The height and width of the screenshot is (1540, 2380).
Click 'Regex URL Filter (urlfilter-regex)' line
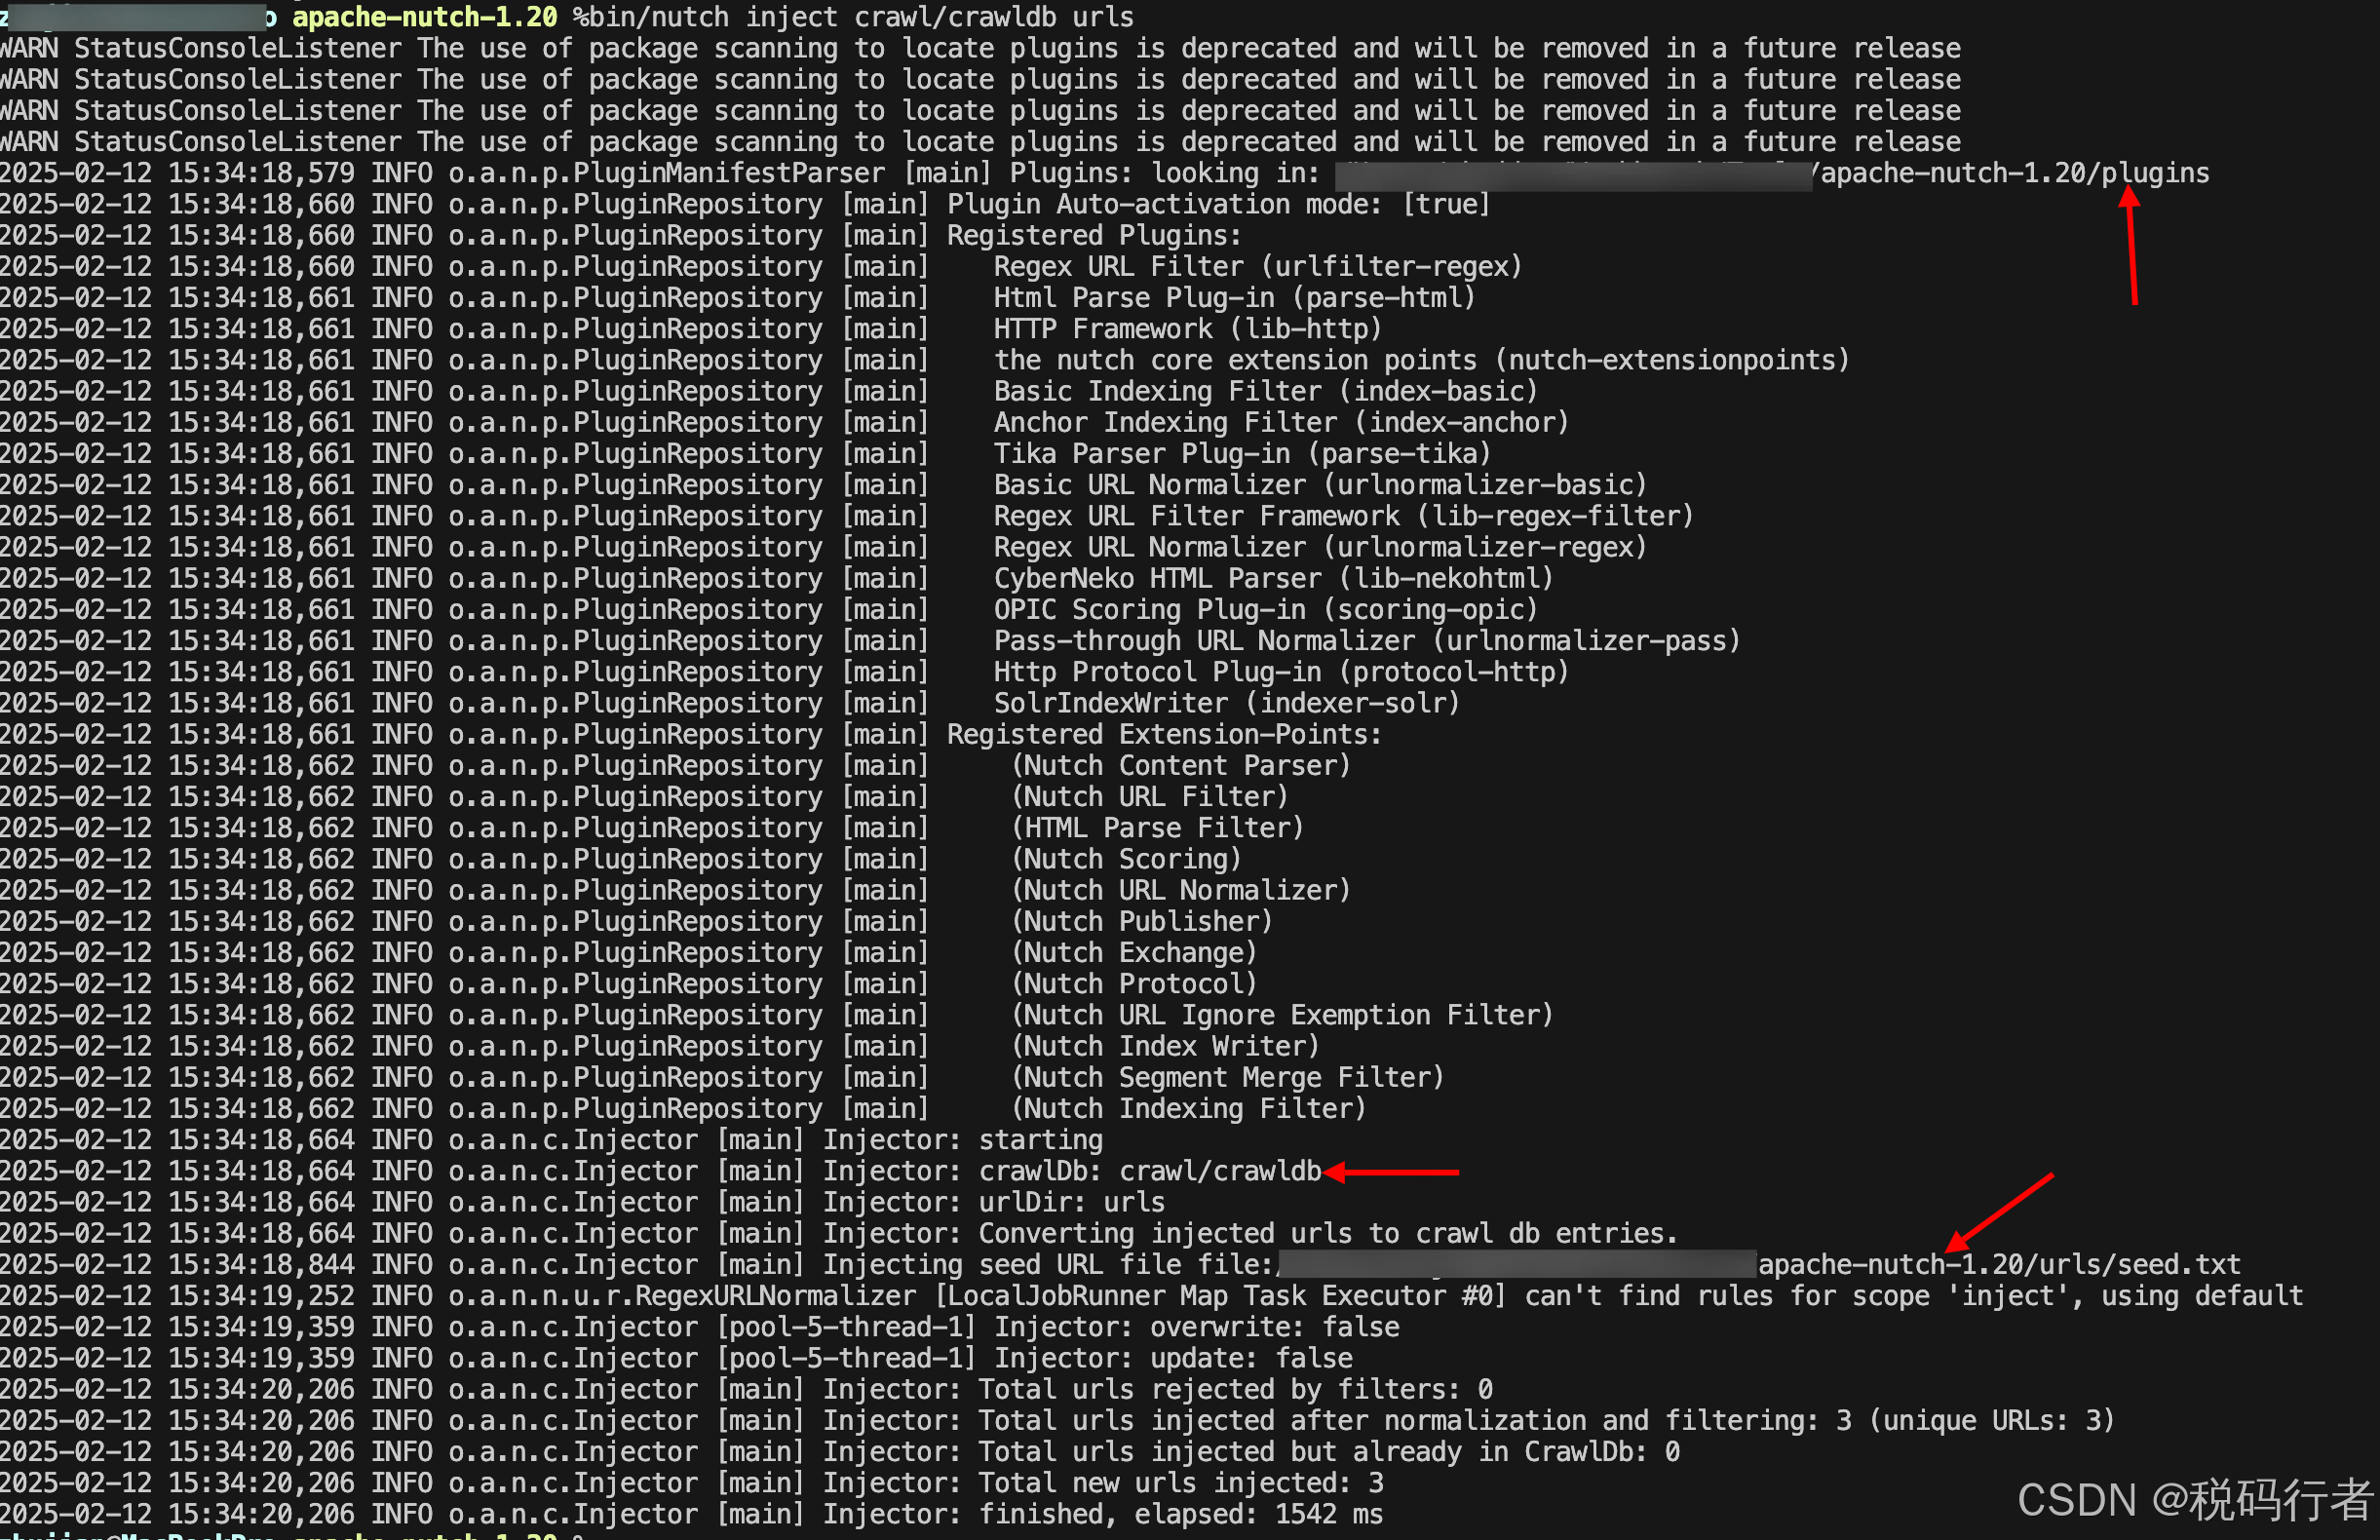(x=1257, y=267)
